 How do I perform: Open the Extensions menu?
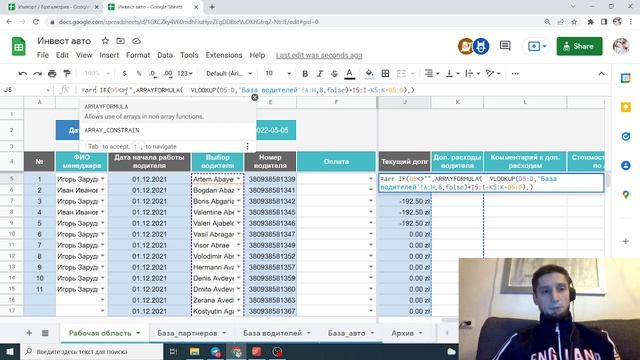tap(224, 55)
